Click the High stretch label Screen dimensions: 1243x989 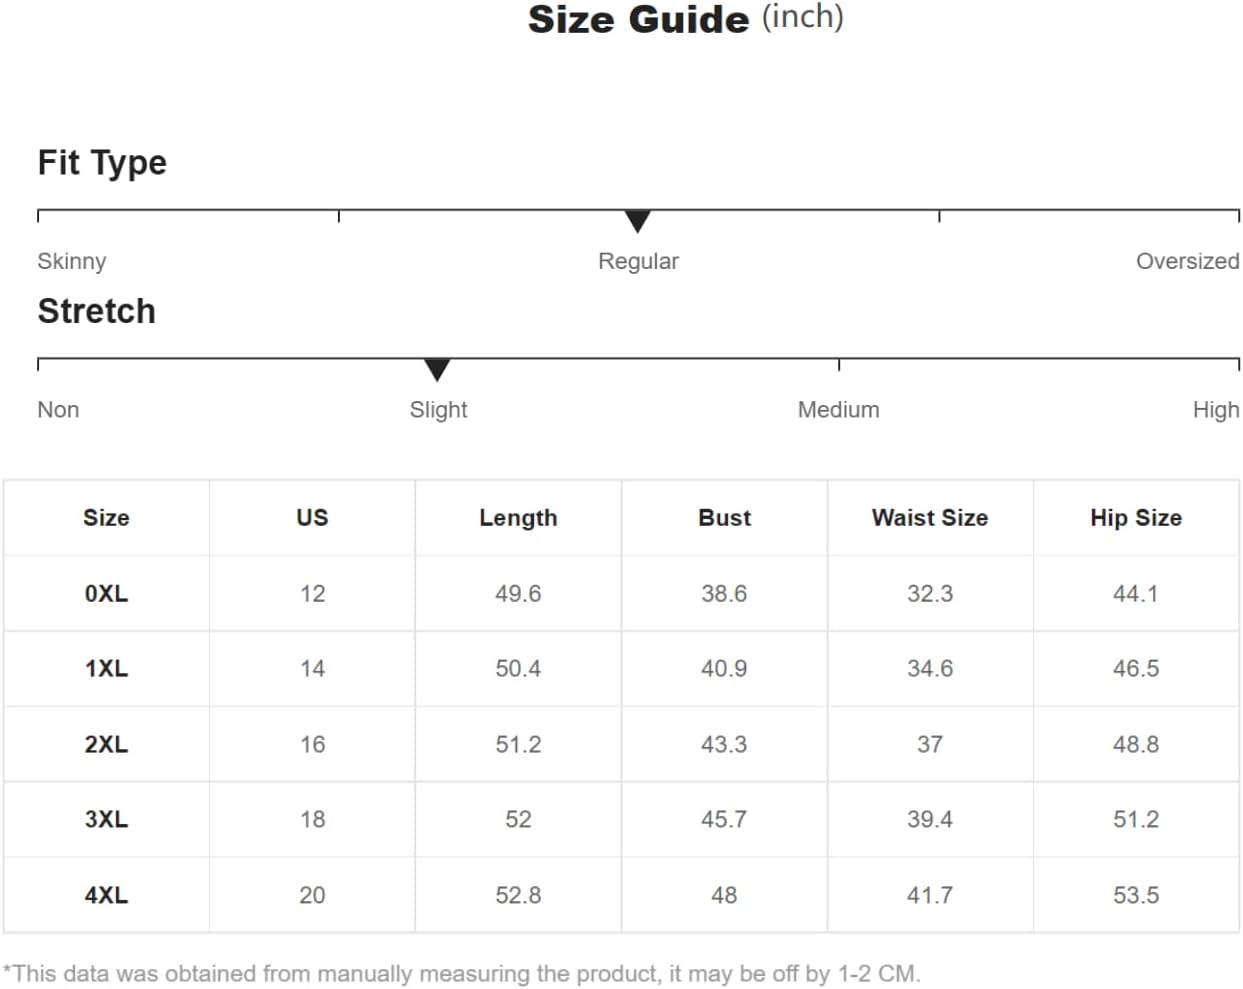[1215, 410]
